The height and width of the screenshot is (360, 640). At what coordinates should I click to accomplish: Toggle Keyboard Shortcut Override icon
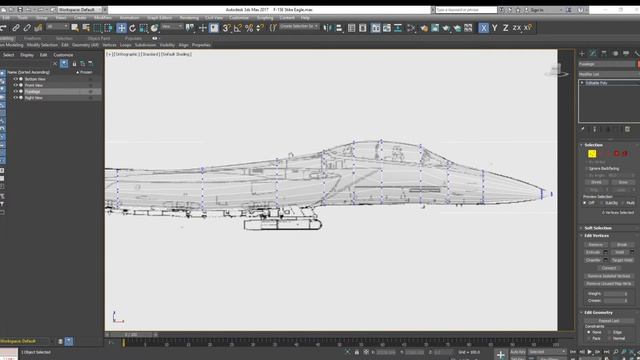coord(214,28)
